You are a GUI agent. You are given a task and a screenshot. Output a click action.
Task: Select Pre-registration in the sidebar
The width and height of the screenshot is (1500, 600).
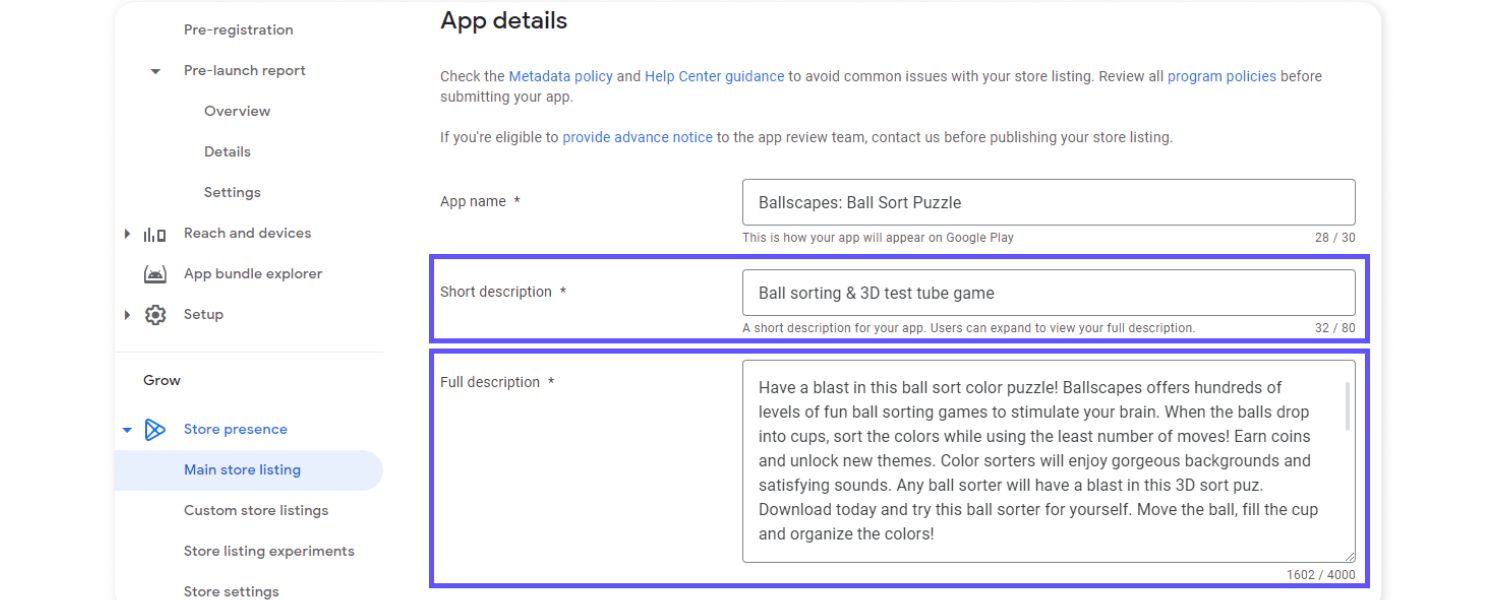pos(237,29)
